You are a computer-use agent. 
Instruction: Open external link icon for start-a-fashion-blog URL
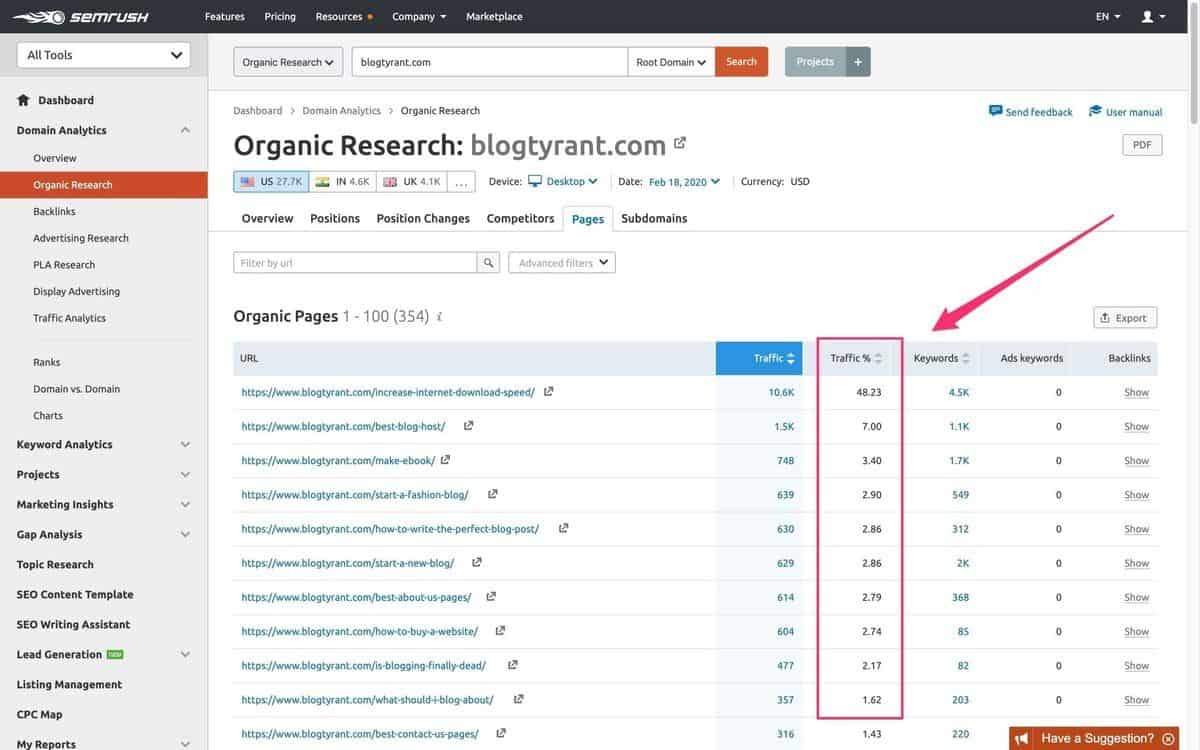coord(492,494)
